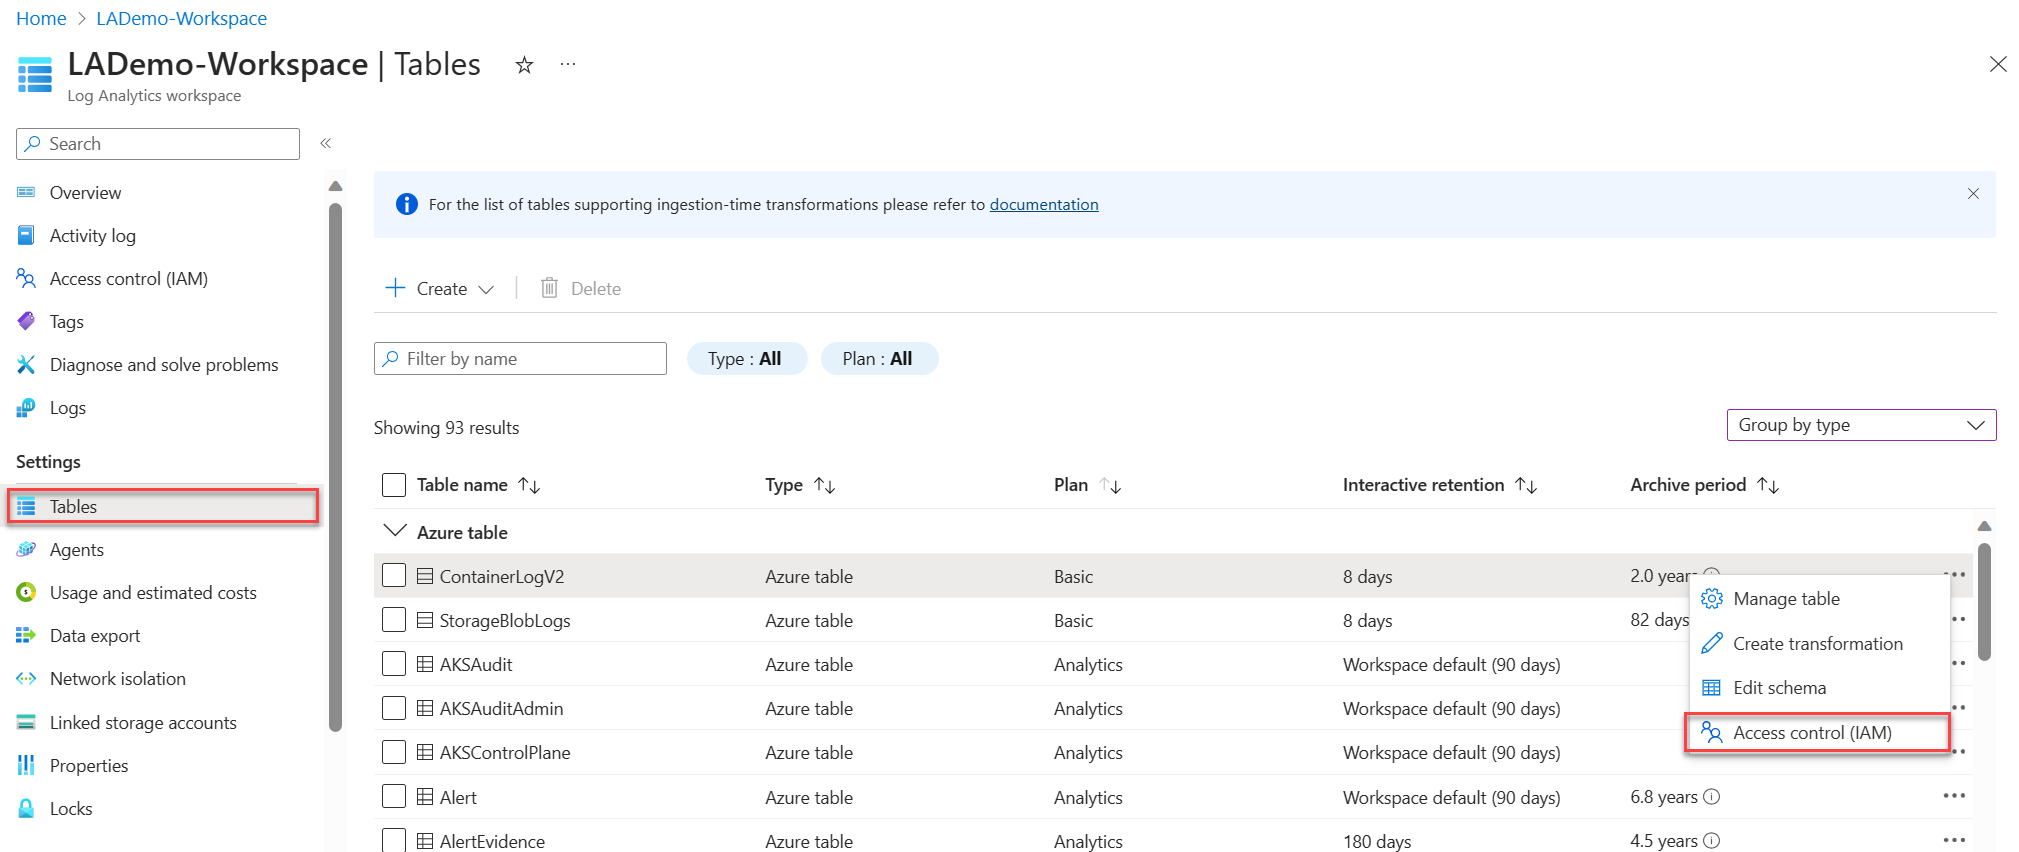Sort by Interactive retention column

click(x=1526, y=485)
